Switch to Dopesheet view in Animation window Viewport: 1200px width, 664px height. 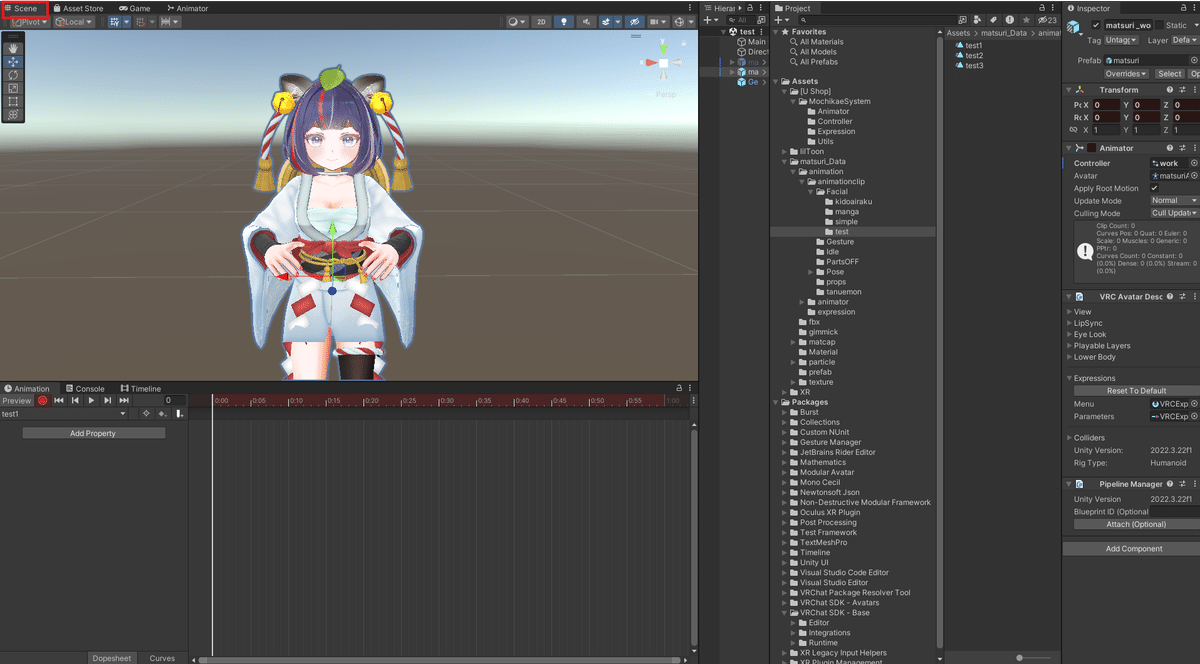(x=111, y=658)
